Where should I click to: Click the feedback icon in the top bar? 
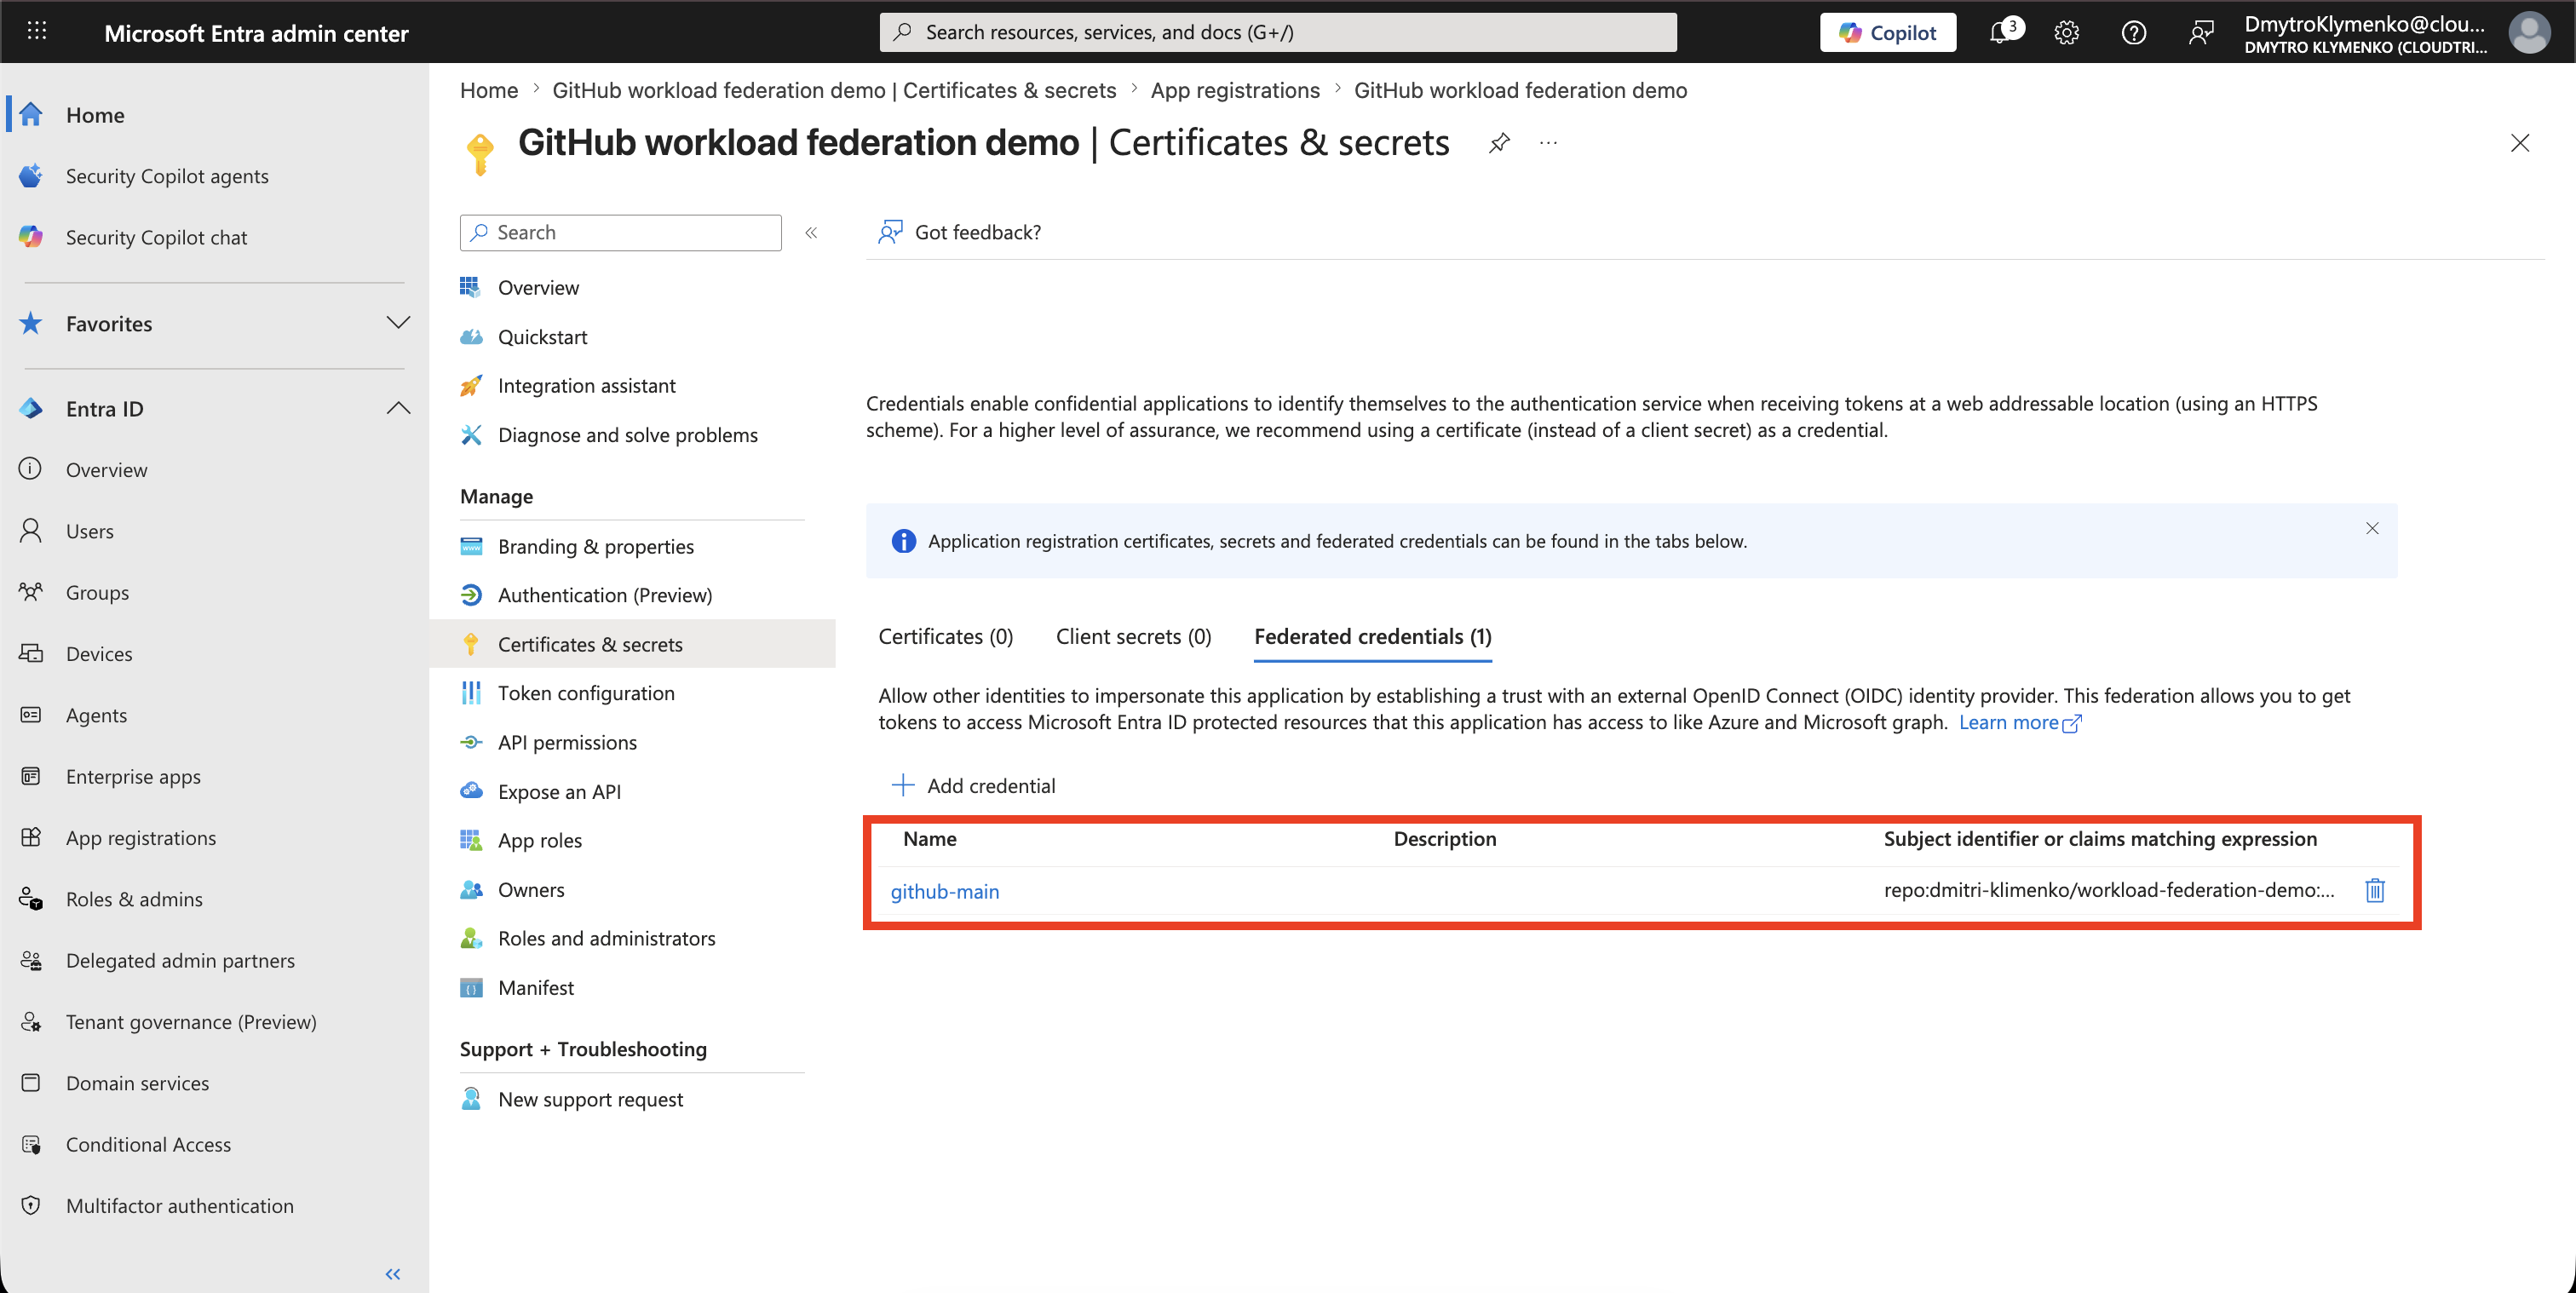(x=2200, y=32)
